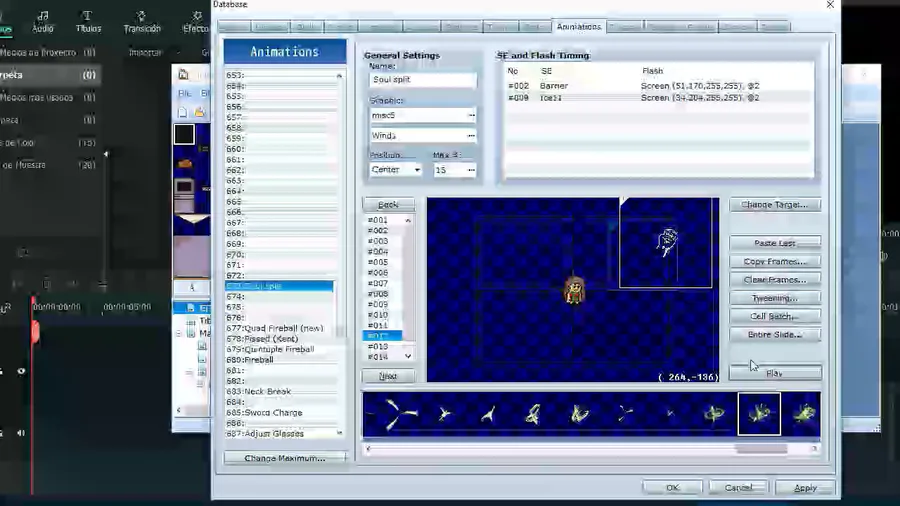The height and width of the screenshot is (506, 900).
Task: Open the Max # ellipsis button beside 15
Action: coord(471,170)
